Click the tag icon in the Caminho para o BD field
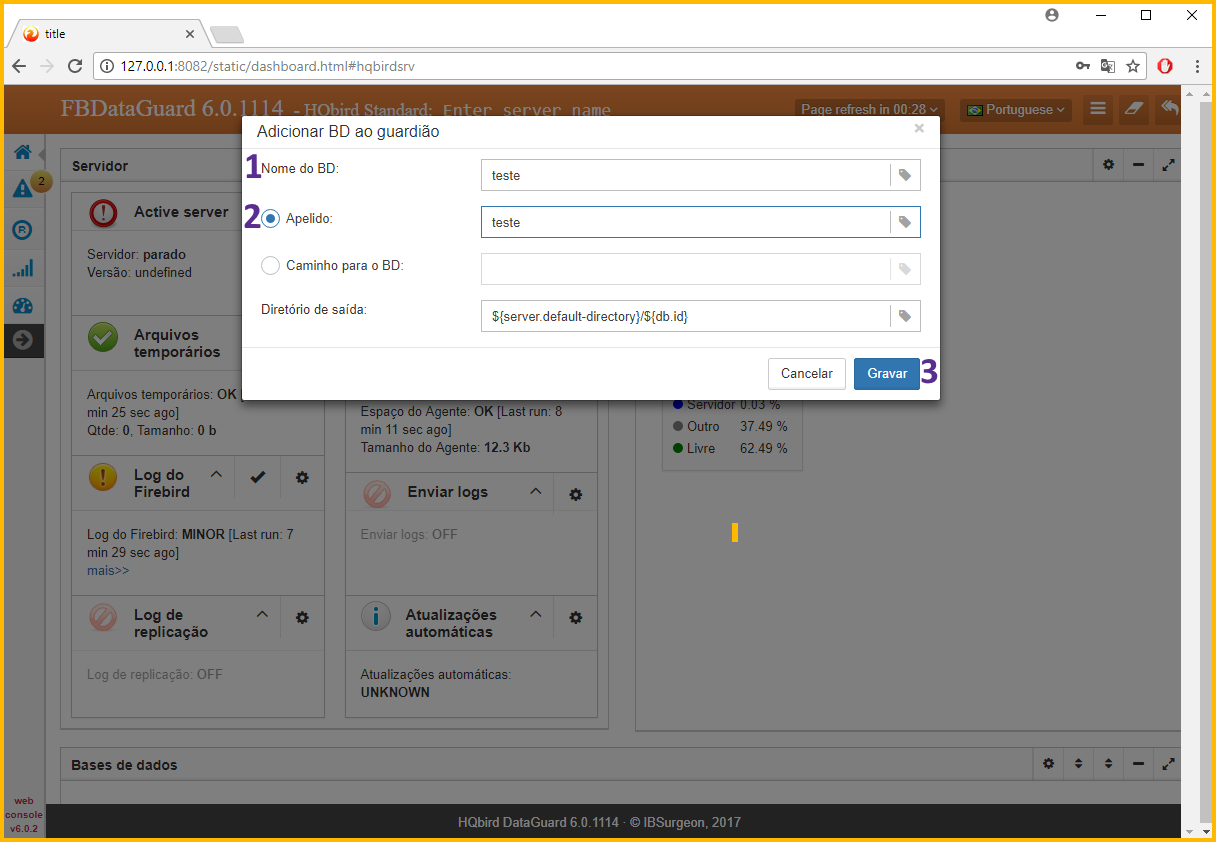This screenshot has height=842, width=1216. (x=905, y=269)
